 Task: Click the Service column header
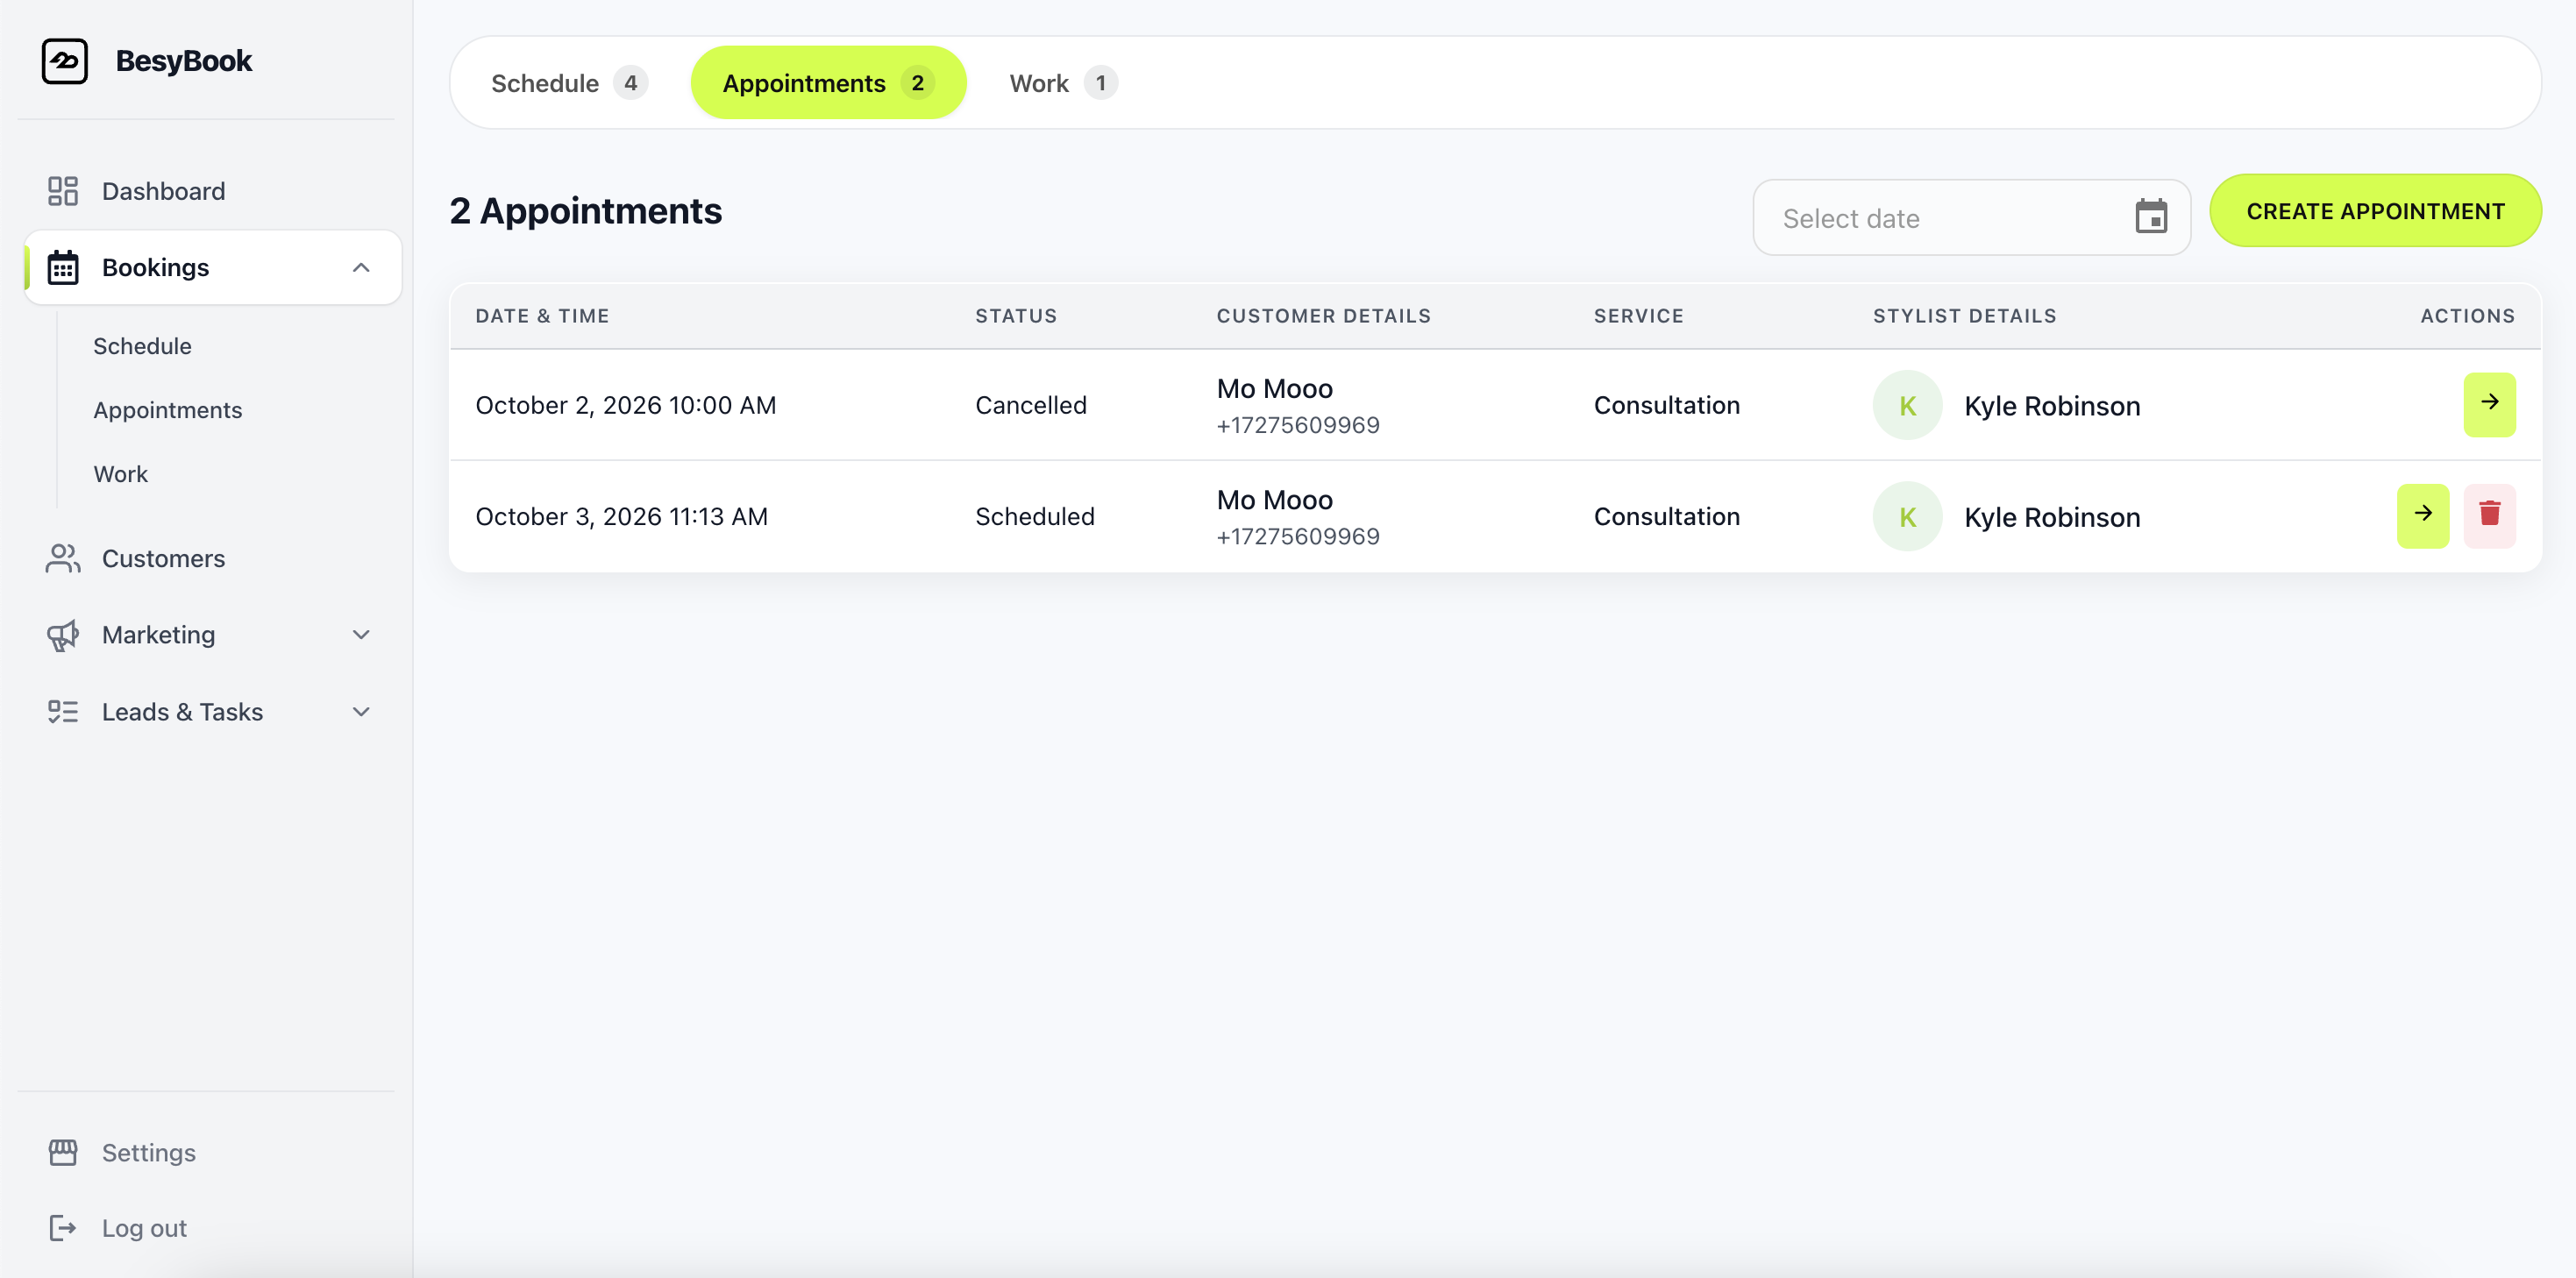[1638, 316]
